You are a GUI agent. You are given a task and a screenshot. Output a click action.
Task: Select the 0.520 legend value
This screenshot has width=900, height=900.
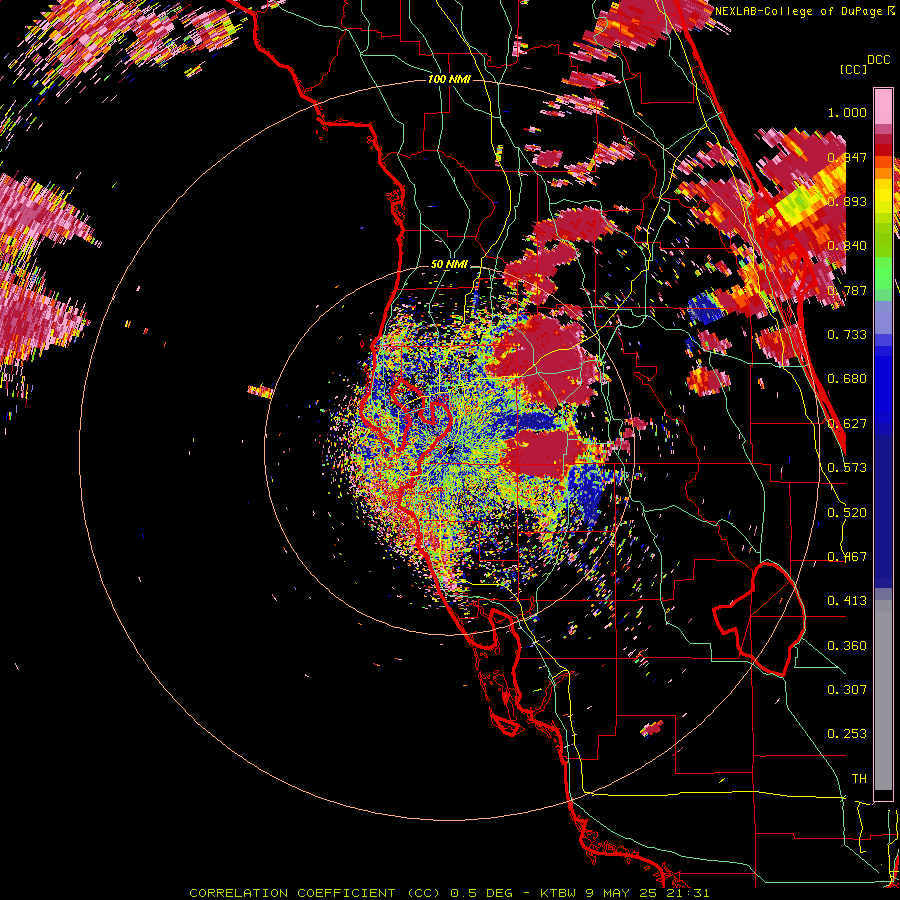tap(847, 513)
